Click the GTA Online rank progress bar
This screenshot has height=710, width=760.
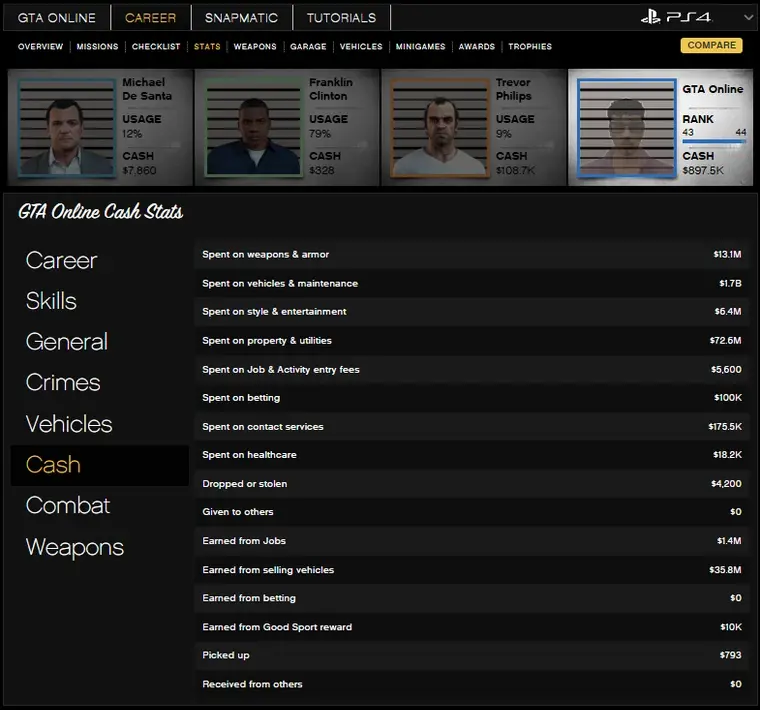coord(714,142)
